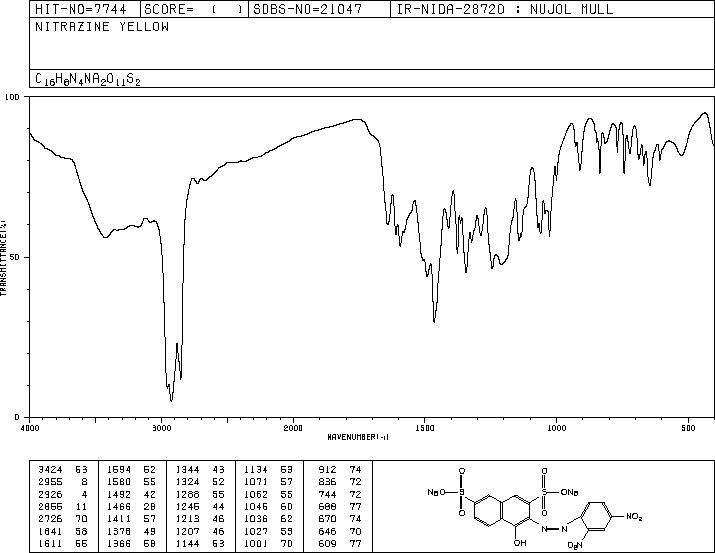The width and height of the screenshot is (715, 553).
Task: Click the NO2 group in structure diagram
Action: pos(634,517)
